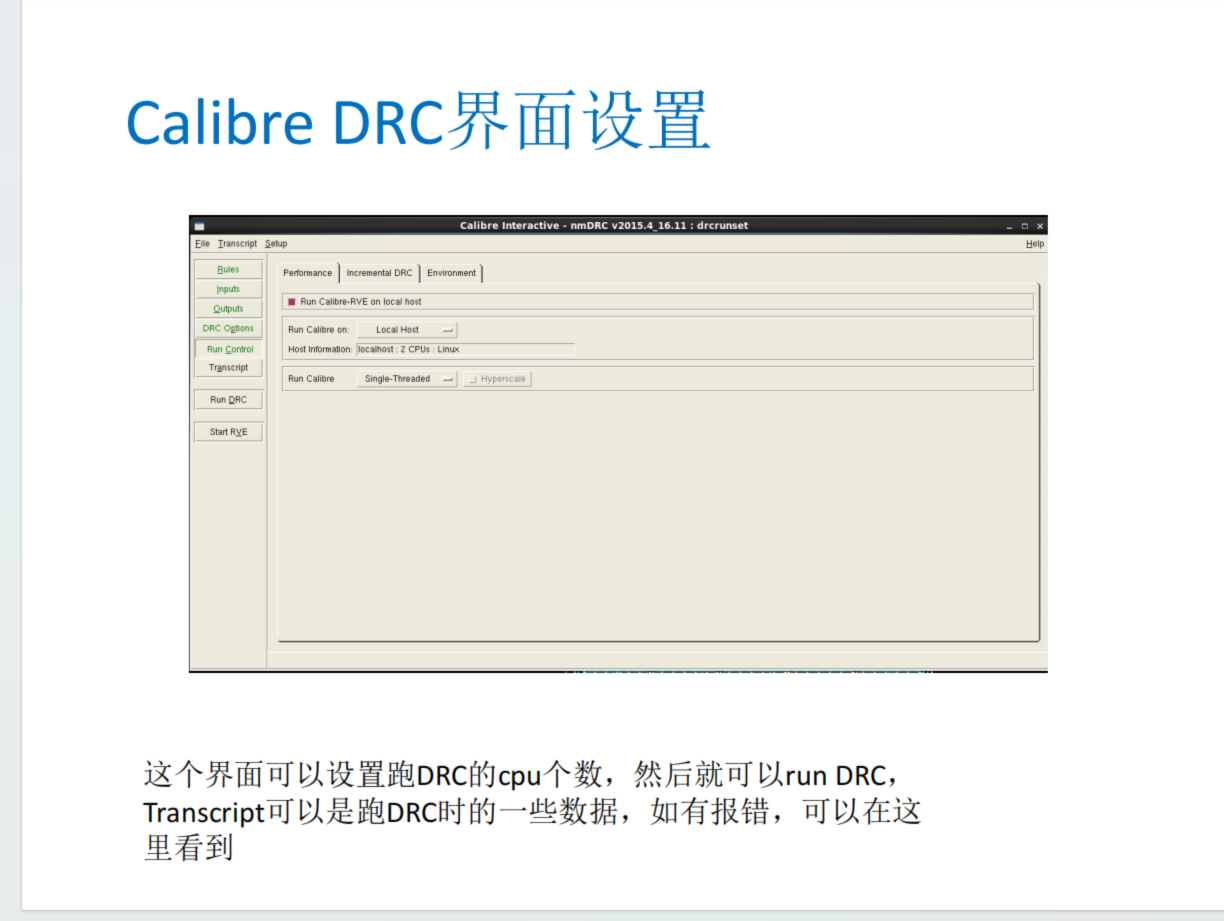The height and width of the screenshot is (921, 1224).
Task: Switch to the Environment tab
Action: [452, 273]
